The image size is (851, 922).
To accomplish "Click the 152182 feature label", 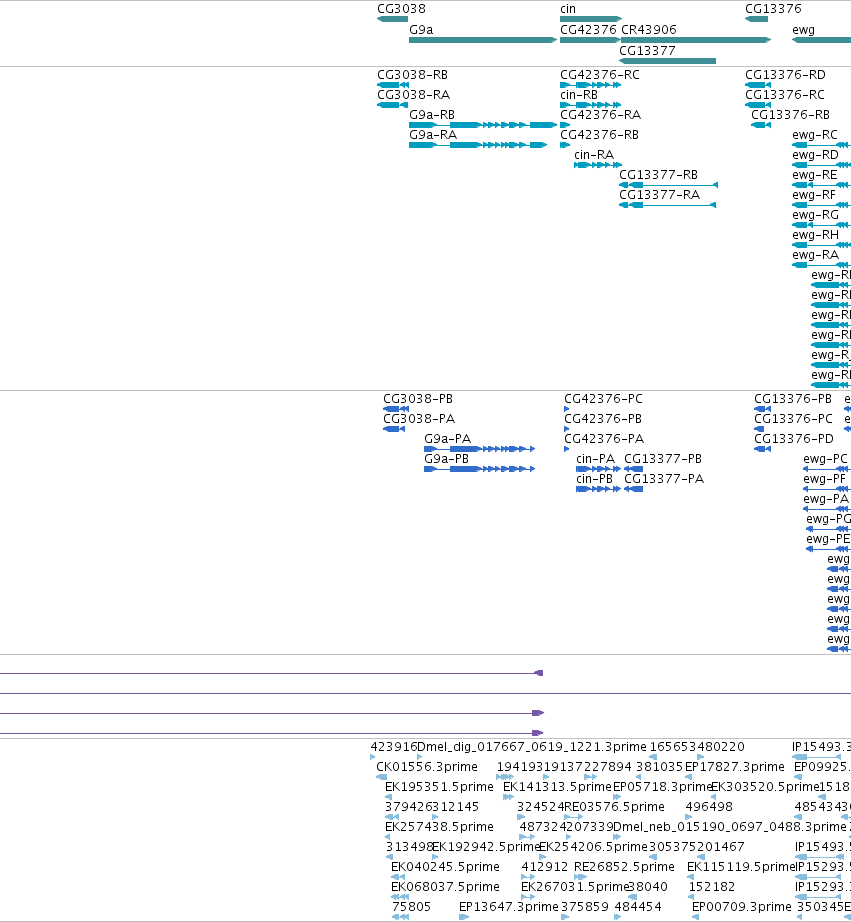I will 712,887.
